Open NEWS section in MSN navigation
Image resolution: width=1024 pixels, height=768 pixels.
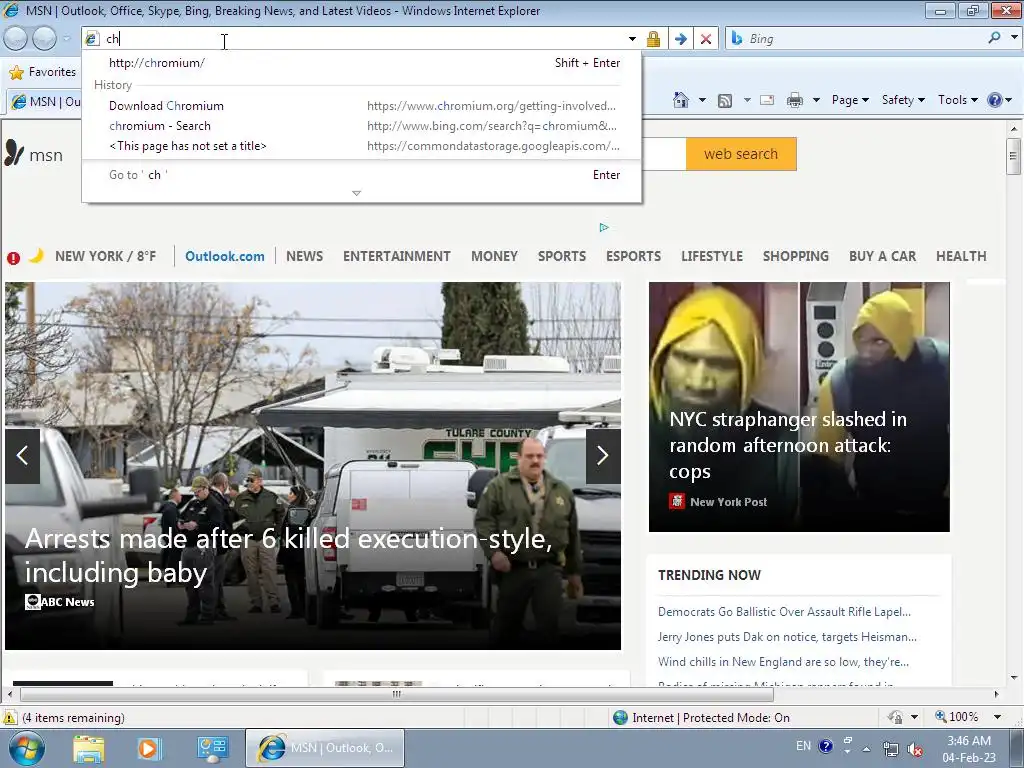pos(304,256)
